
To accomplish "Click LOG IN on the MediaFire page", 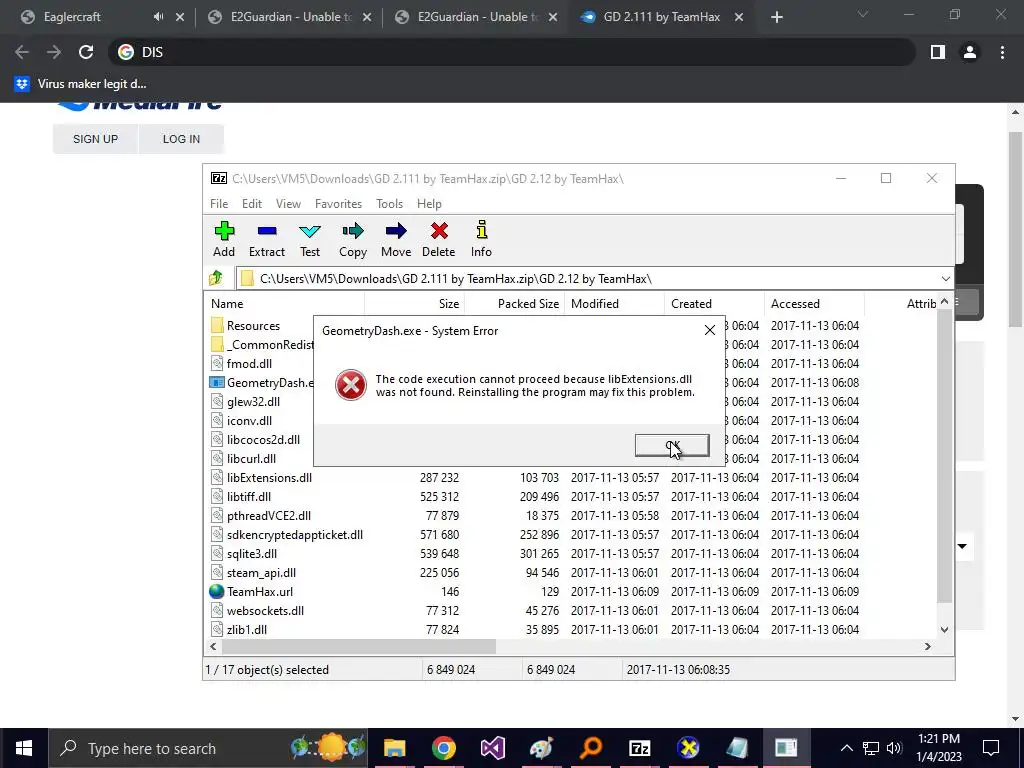I will (182, 139).
